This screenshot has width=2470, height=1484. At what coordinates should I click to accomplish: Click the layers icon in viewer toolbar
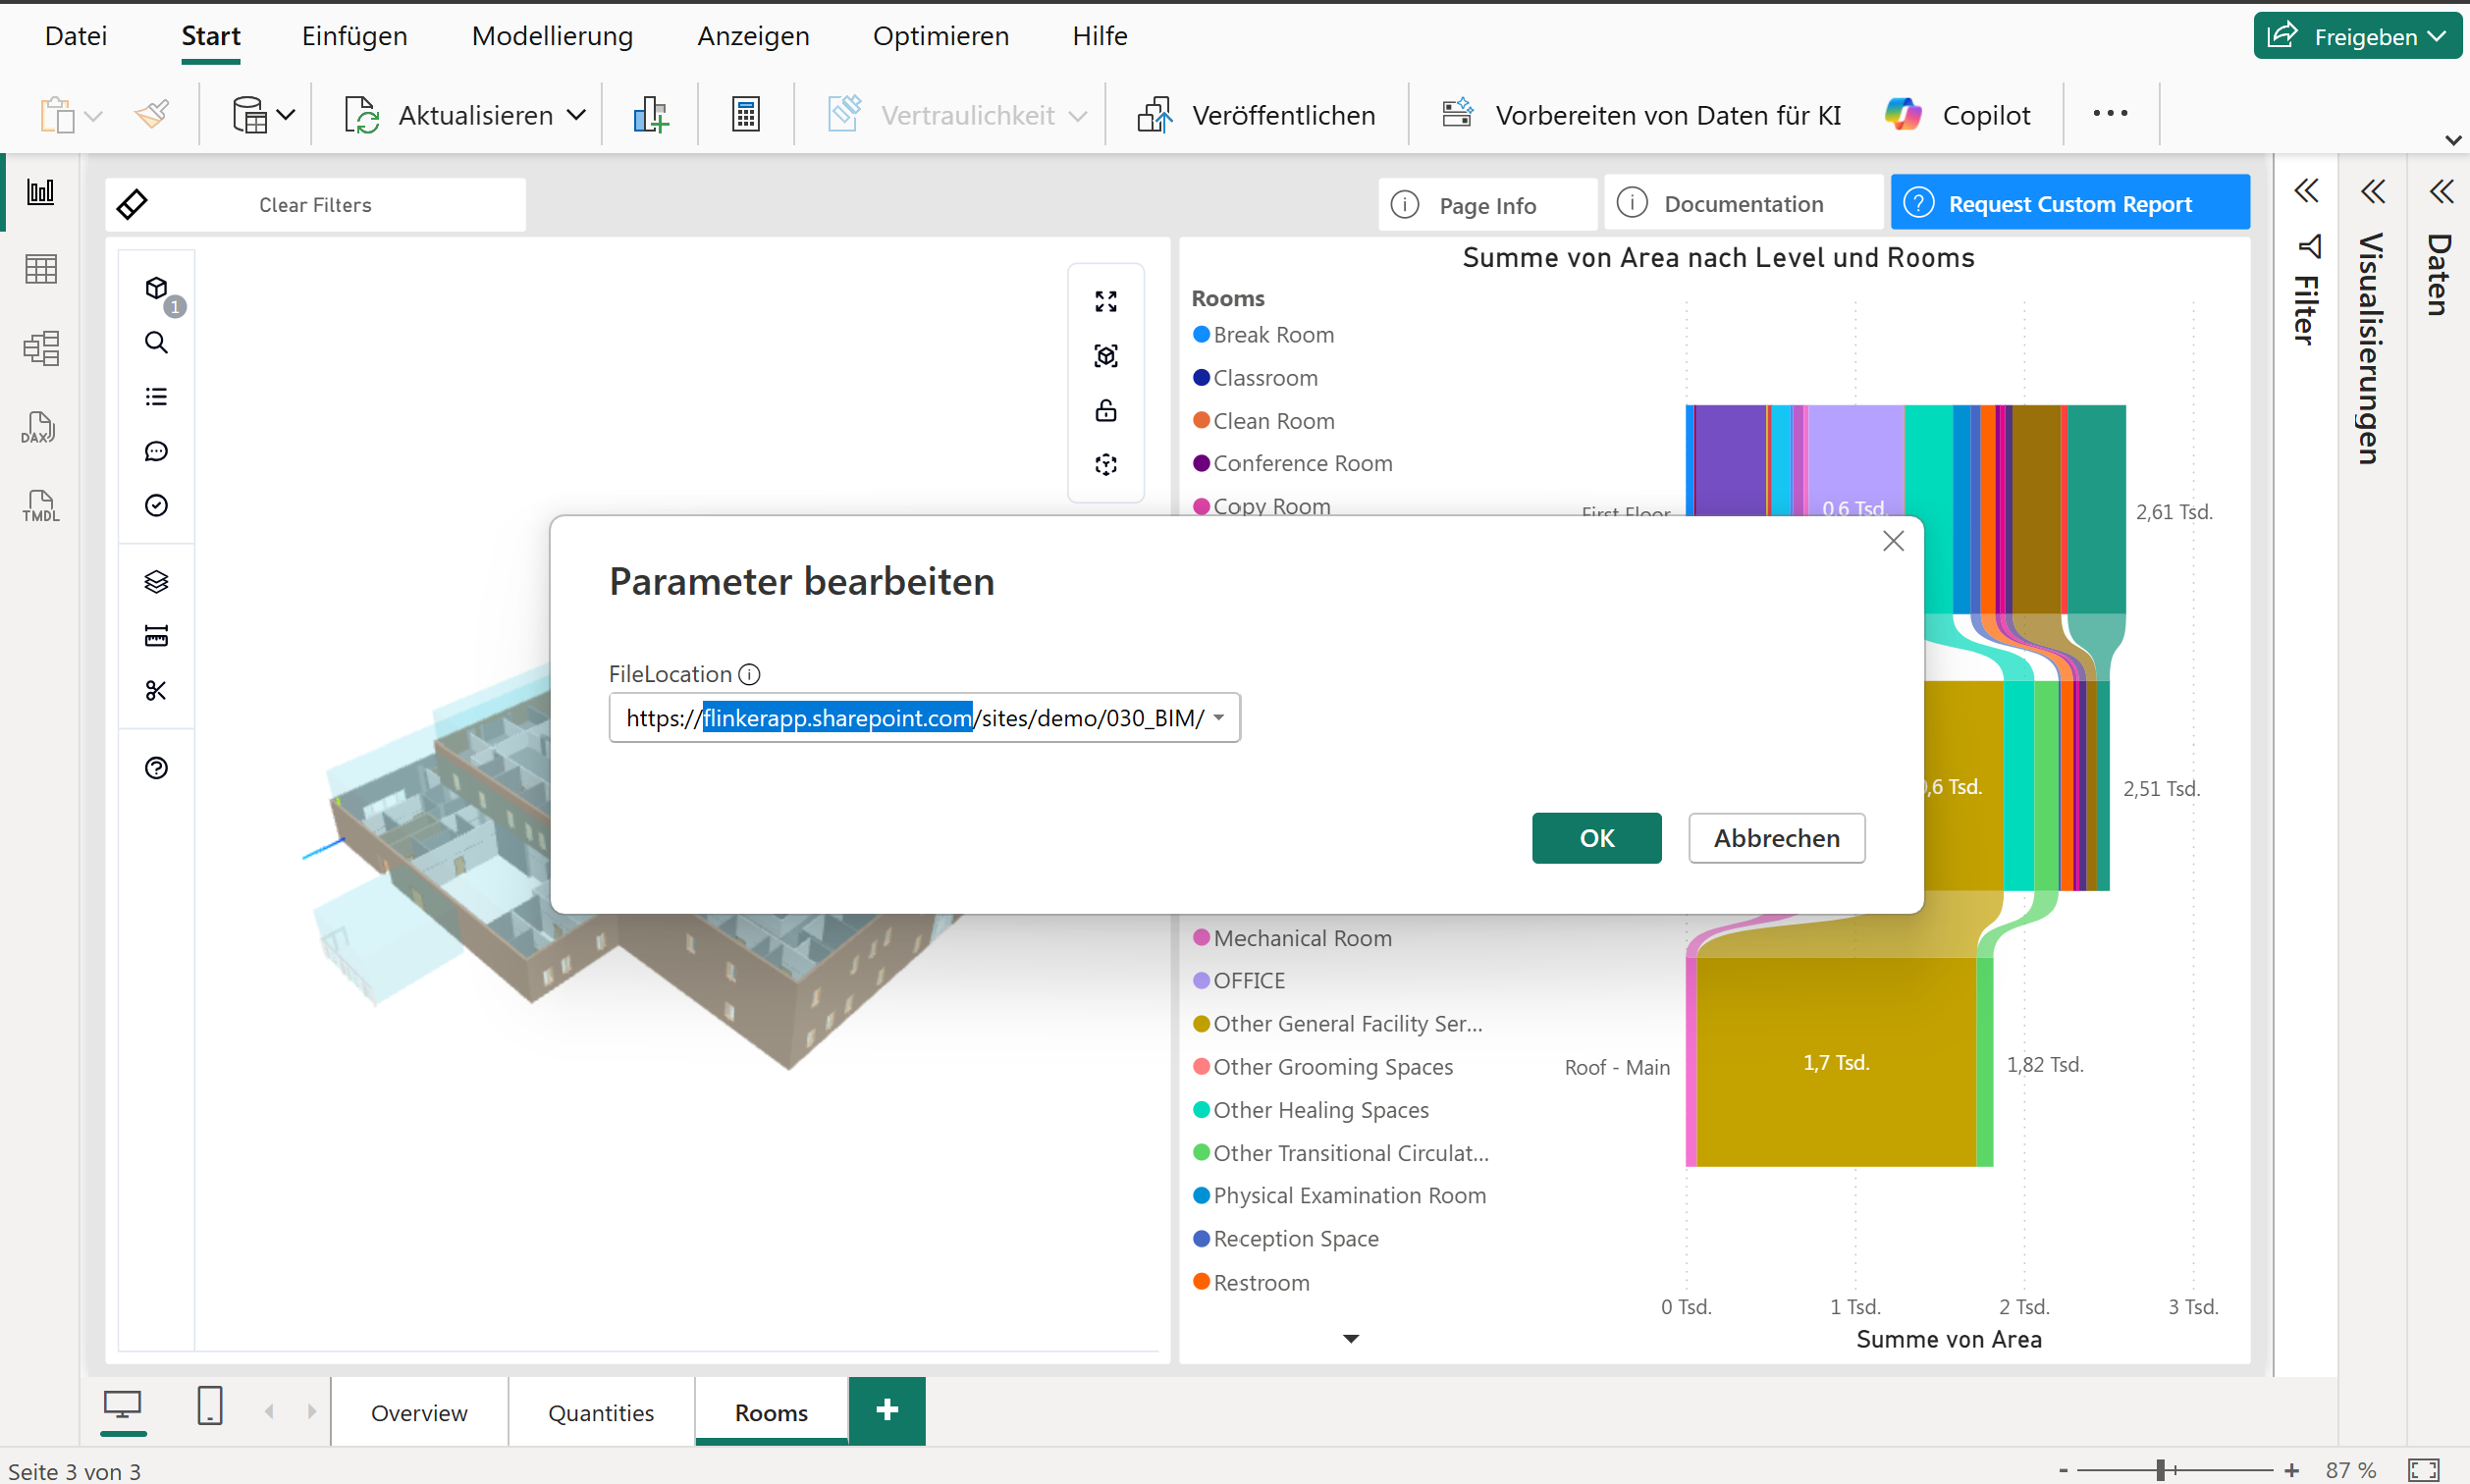pyautogui.click(x=156, y=581)
